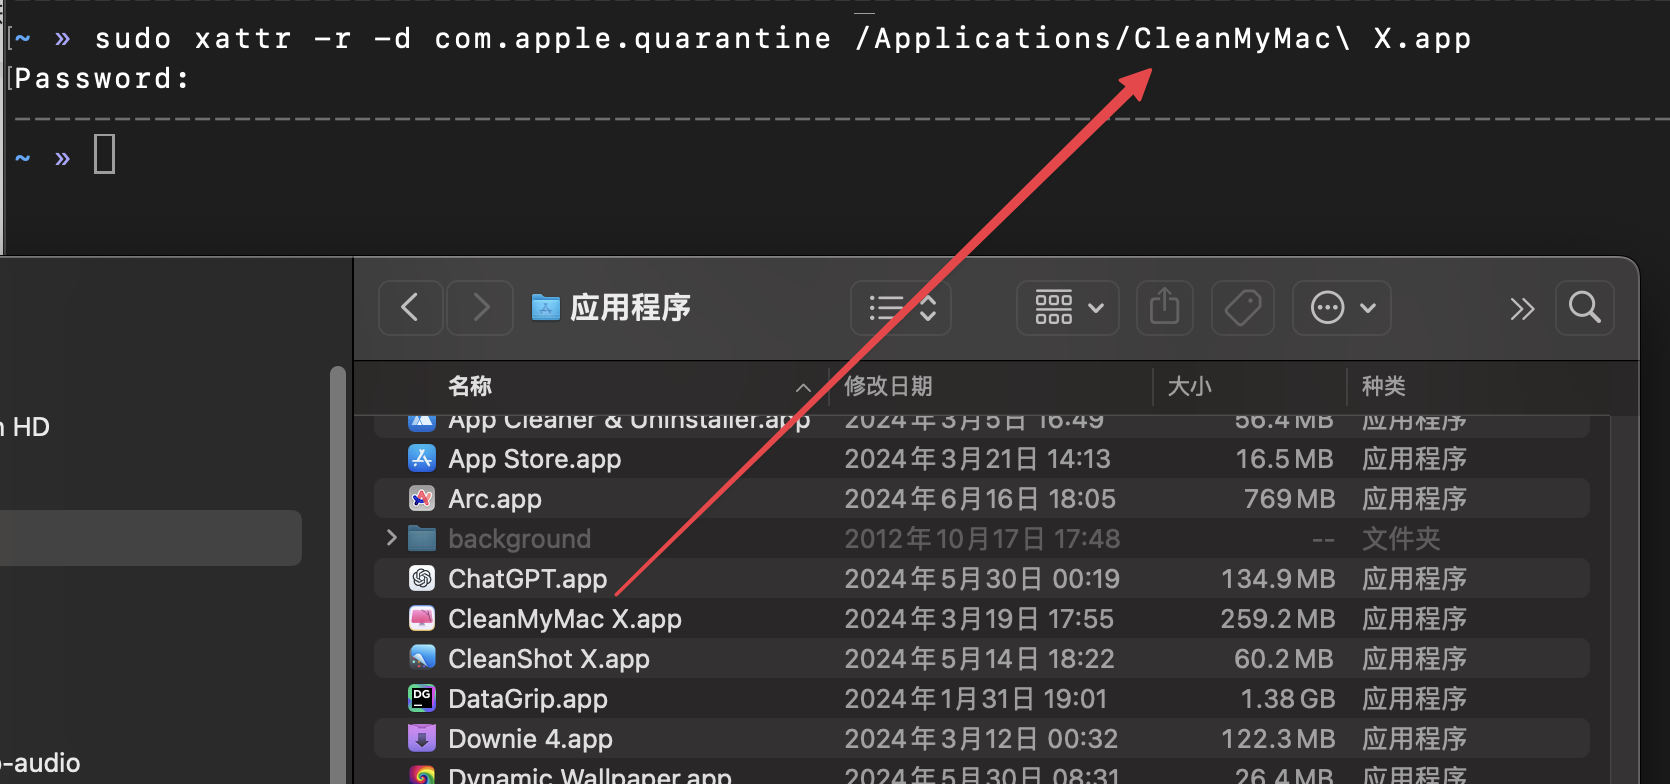Click the size value 1.38 GB

(x=1288, y=699)
